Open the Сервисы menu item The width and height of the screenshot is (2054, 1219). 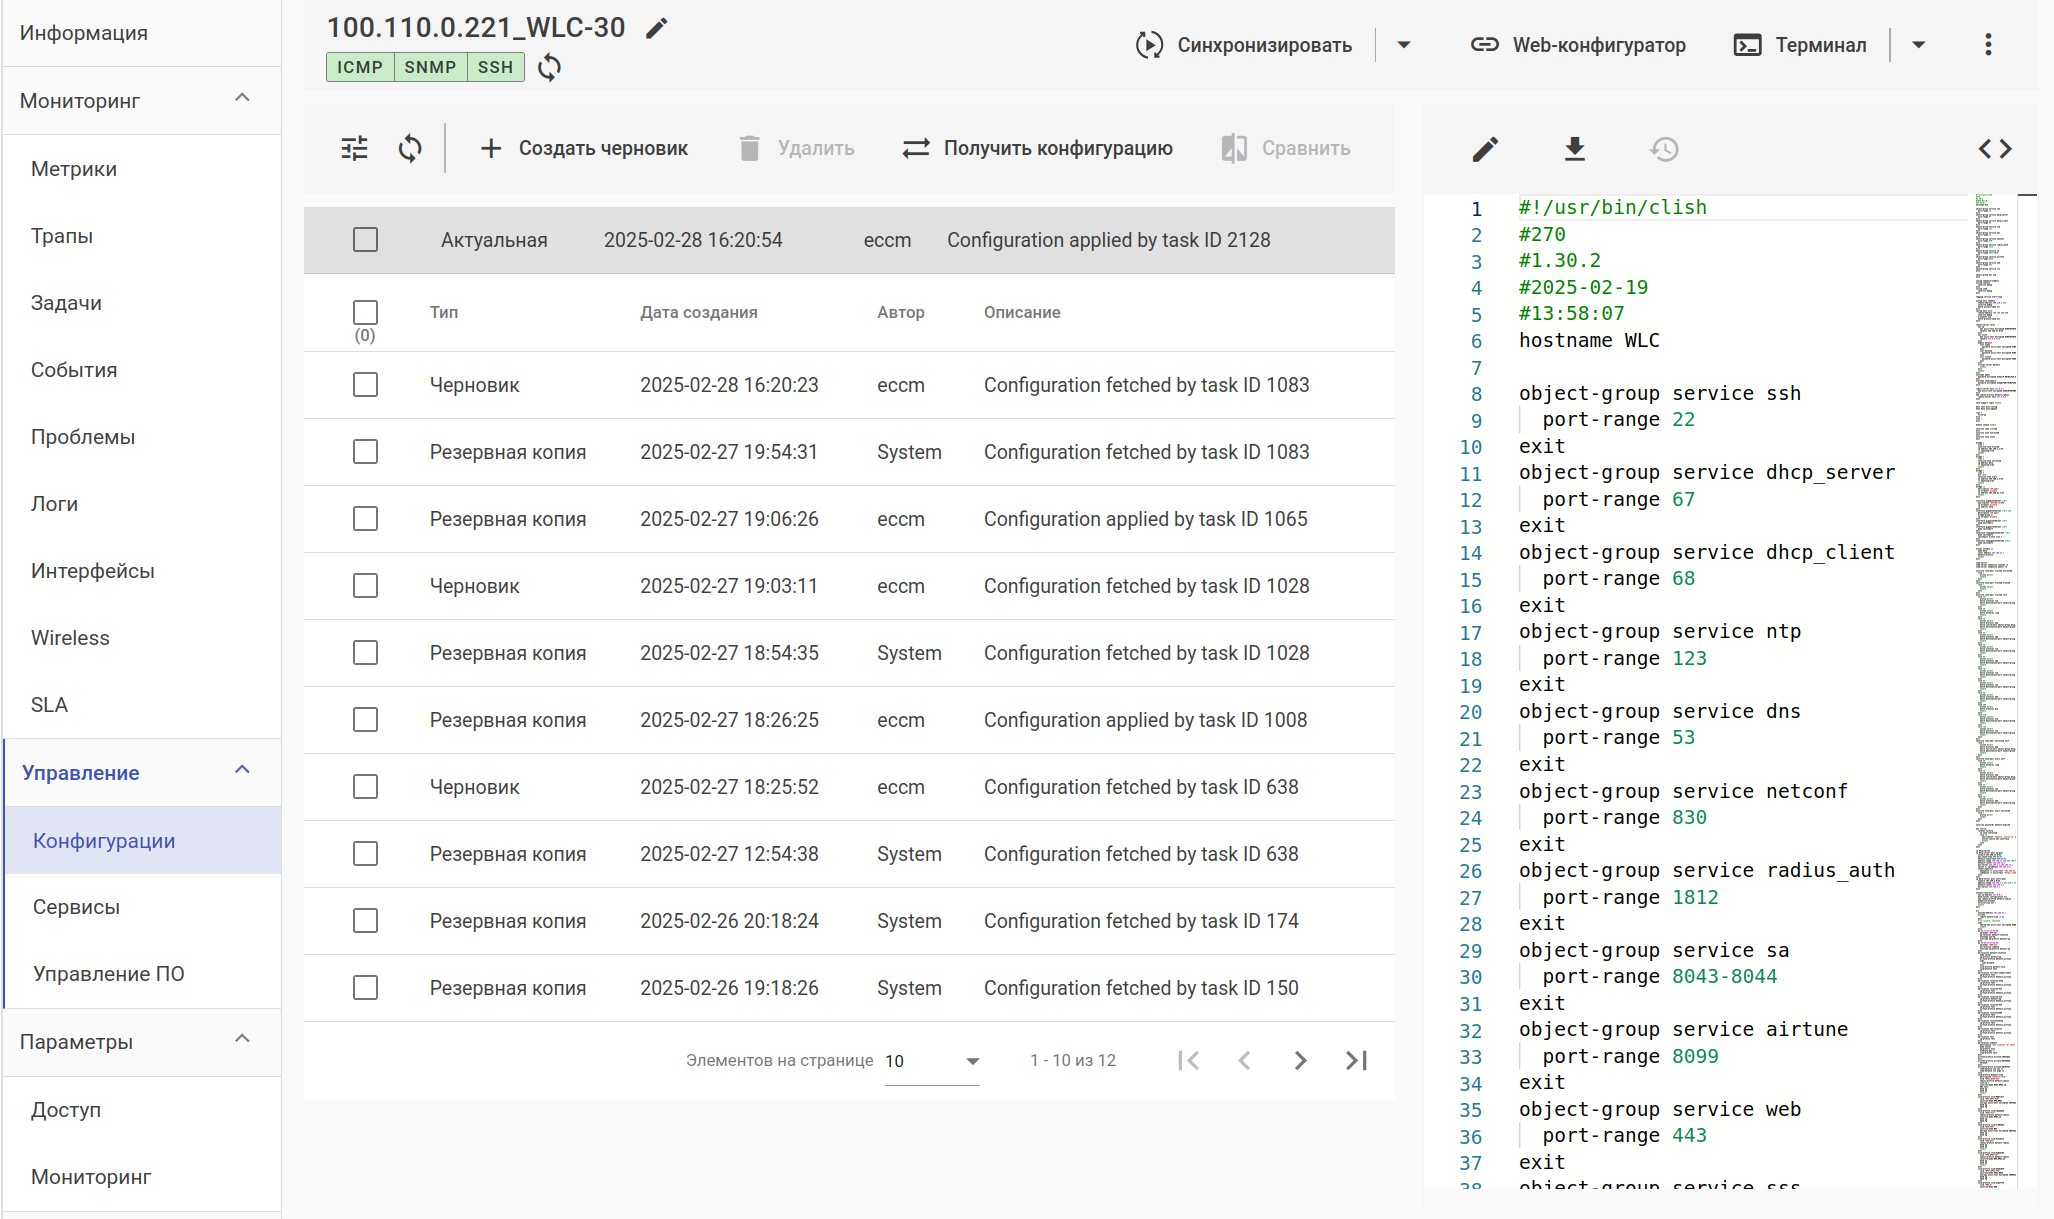pos(76,907)
